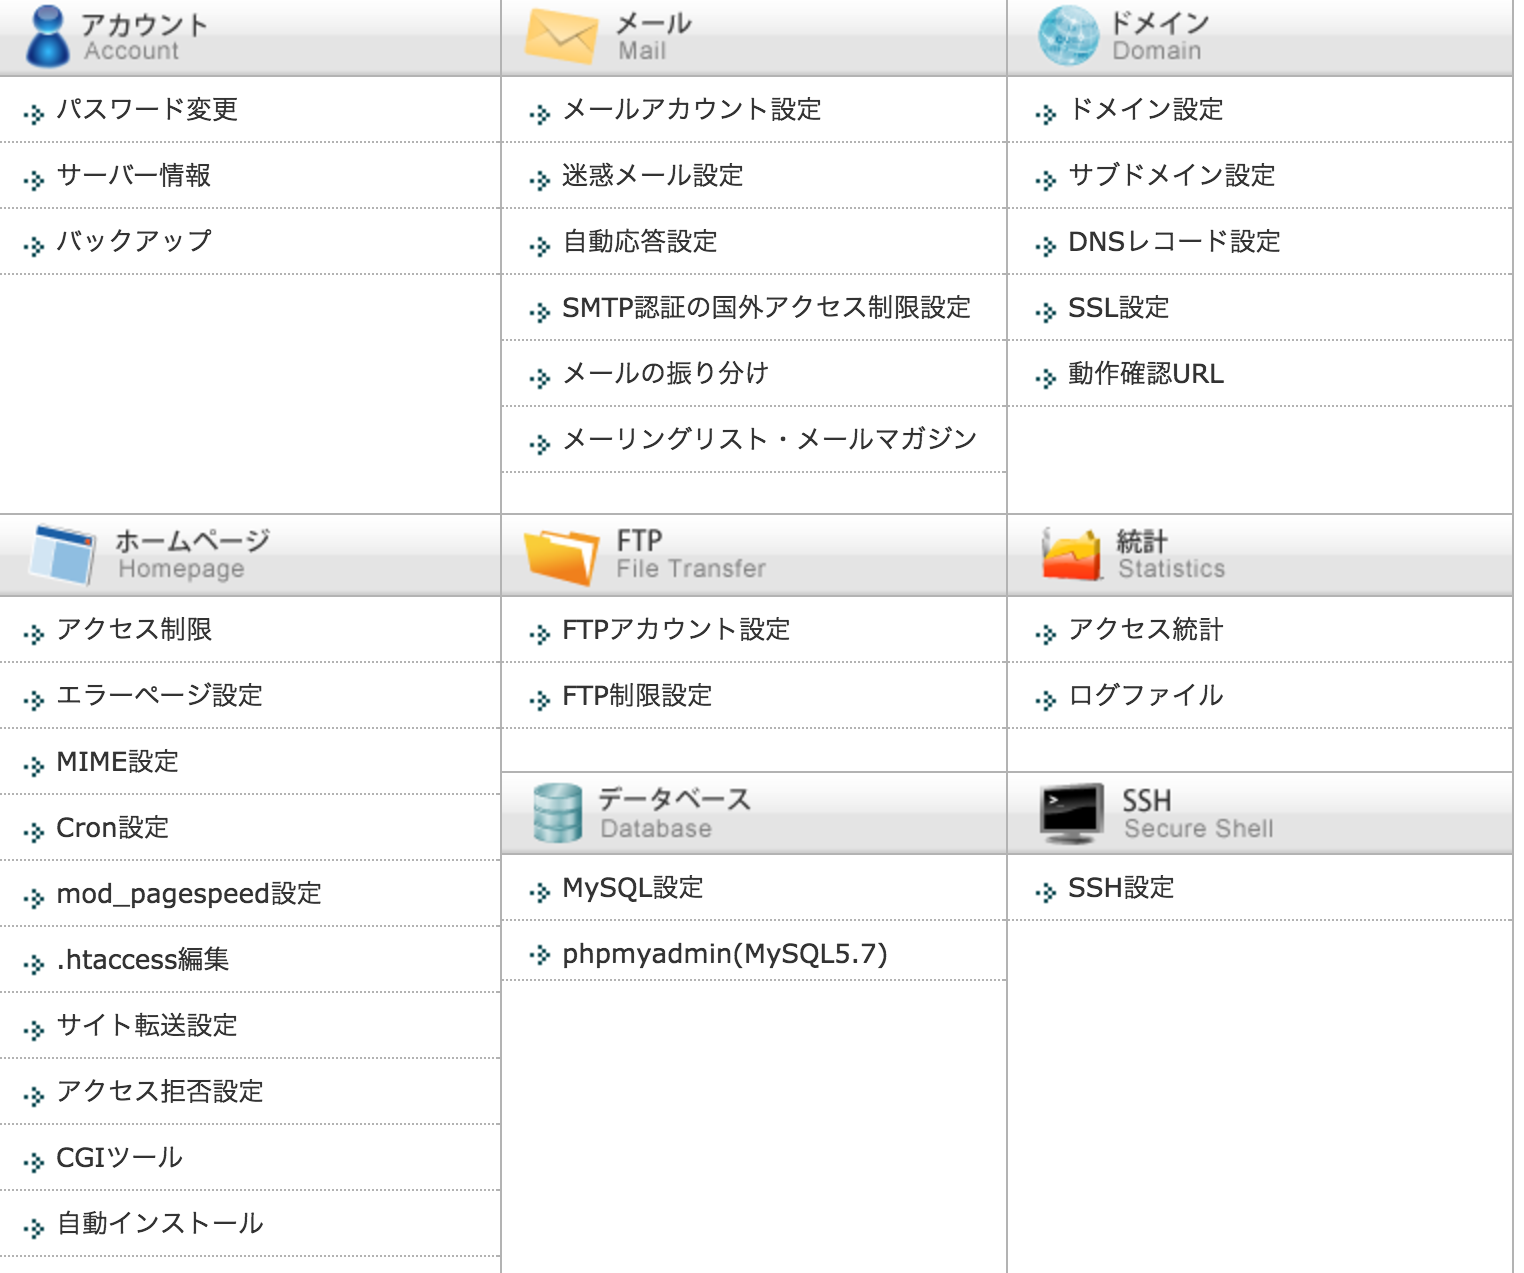
Task: Click the ホームページ Homepage section heading
Action: (192, 554)
